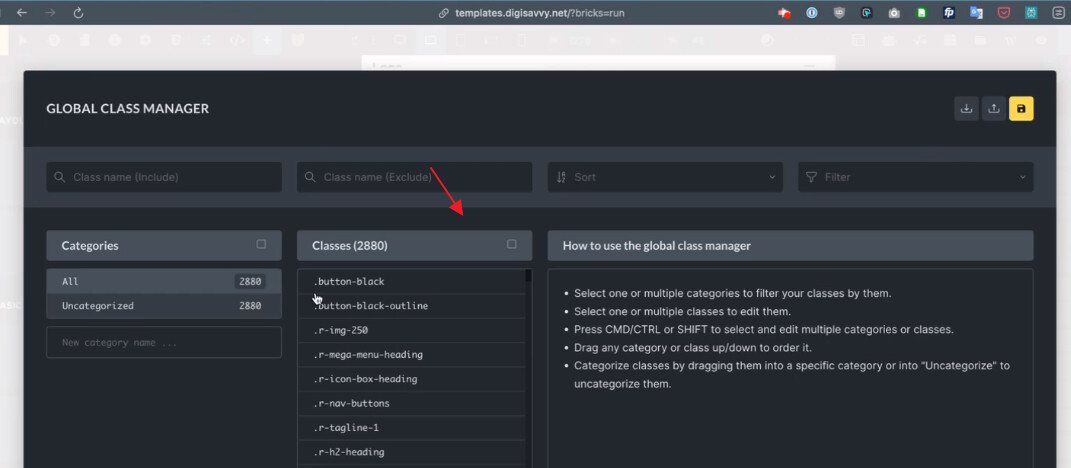Open the gray shield extension icon

[839, 13]
